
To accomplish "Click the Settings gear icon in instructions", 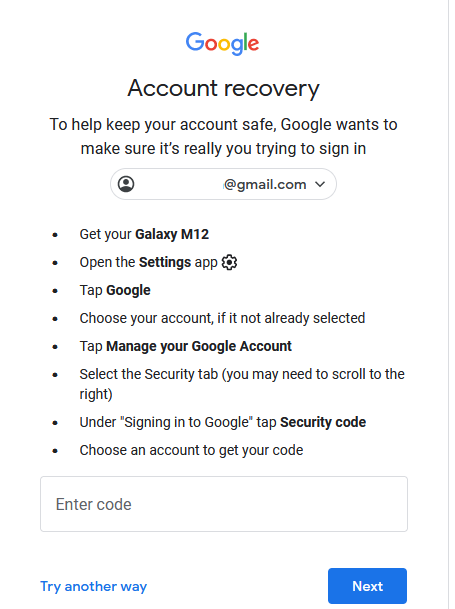I will click(229, 263).
